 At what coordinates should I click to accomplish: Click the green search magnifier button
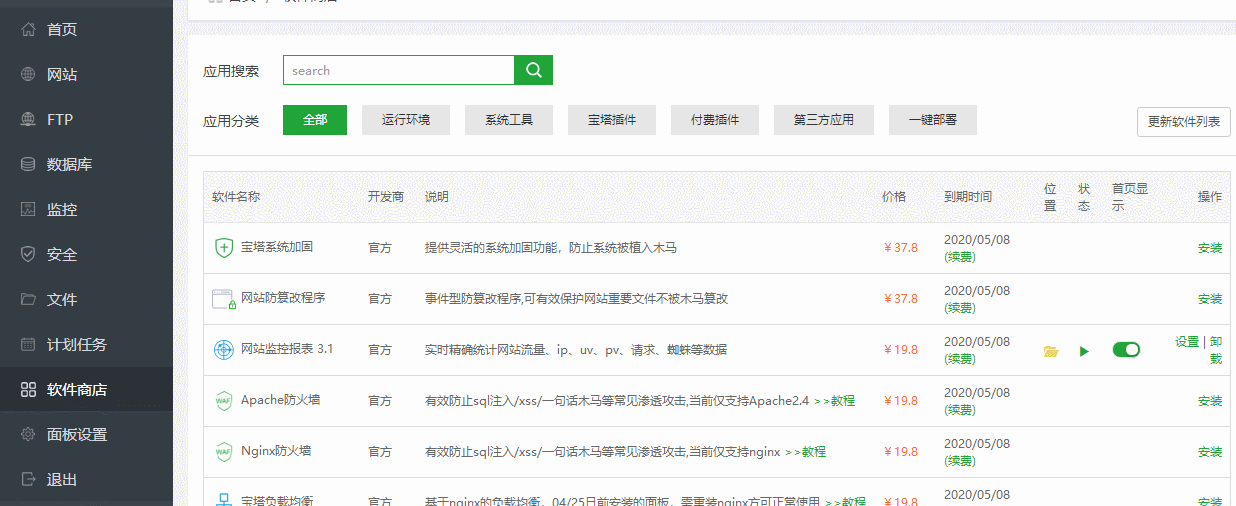[533, 70]
